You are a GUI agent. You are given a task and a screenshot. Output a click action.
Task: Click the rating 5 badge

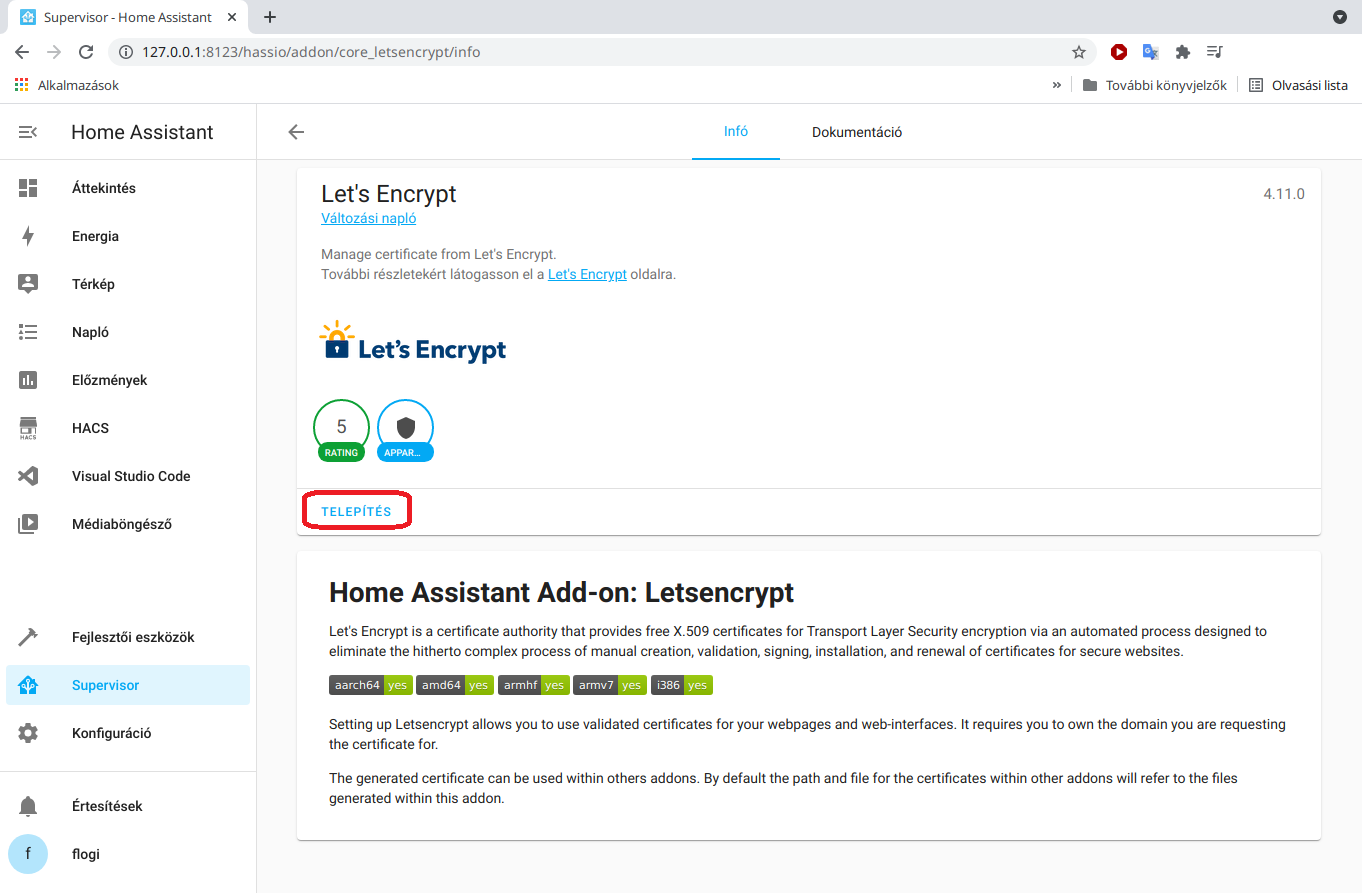[341, 431]
